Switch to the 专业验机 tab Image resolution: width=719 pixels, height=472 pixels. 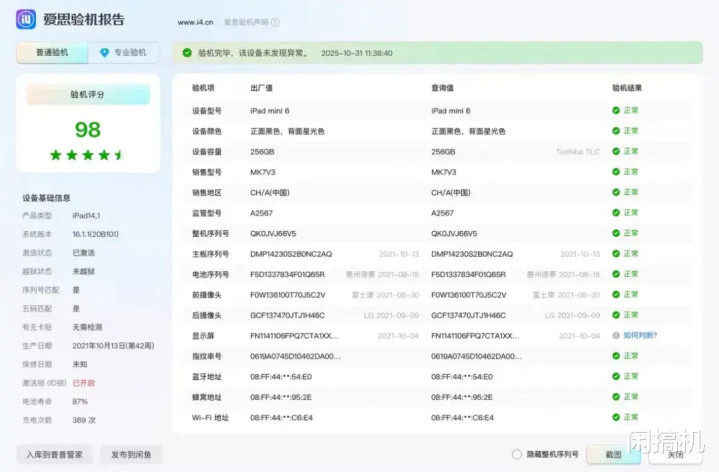coord(124,53)
